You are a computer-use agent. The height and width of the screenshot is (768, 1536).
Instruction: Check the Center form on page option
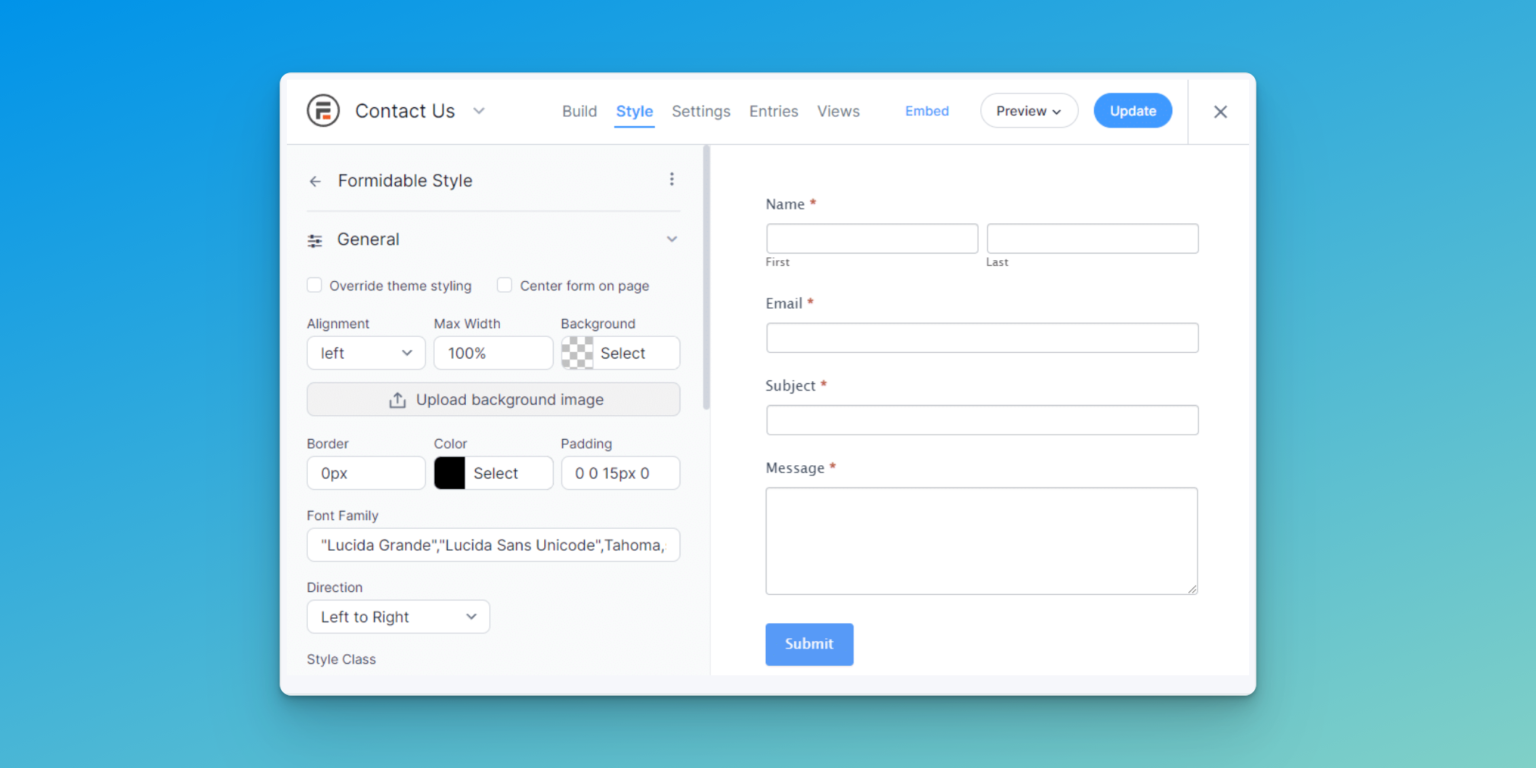[x=505, y=286]
